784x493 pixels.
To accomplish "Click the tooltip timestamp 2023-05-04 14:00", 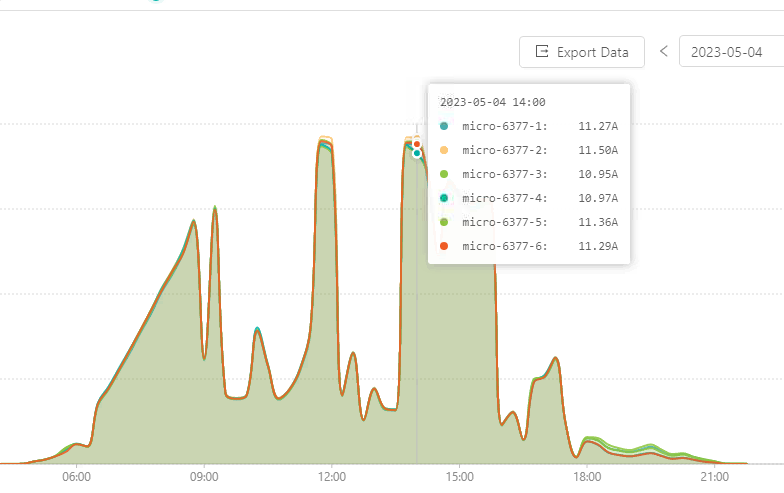I will tap(492, 102).
